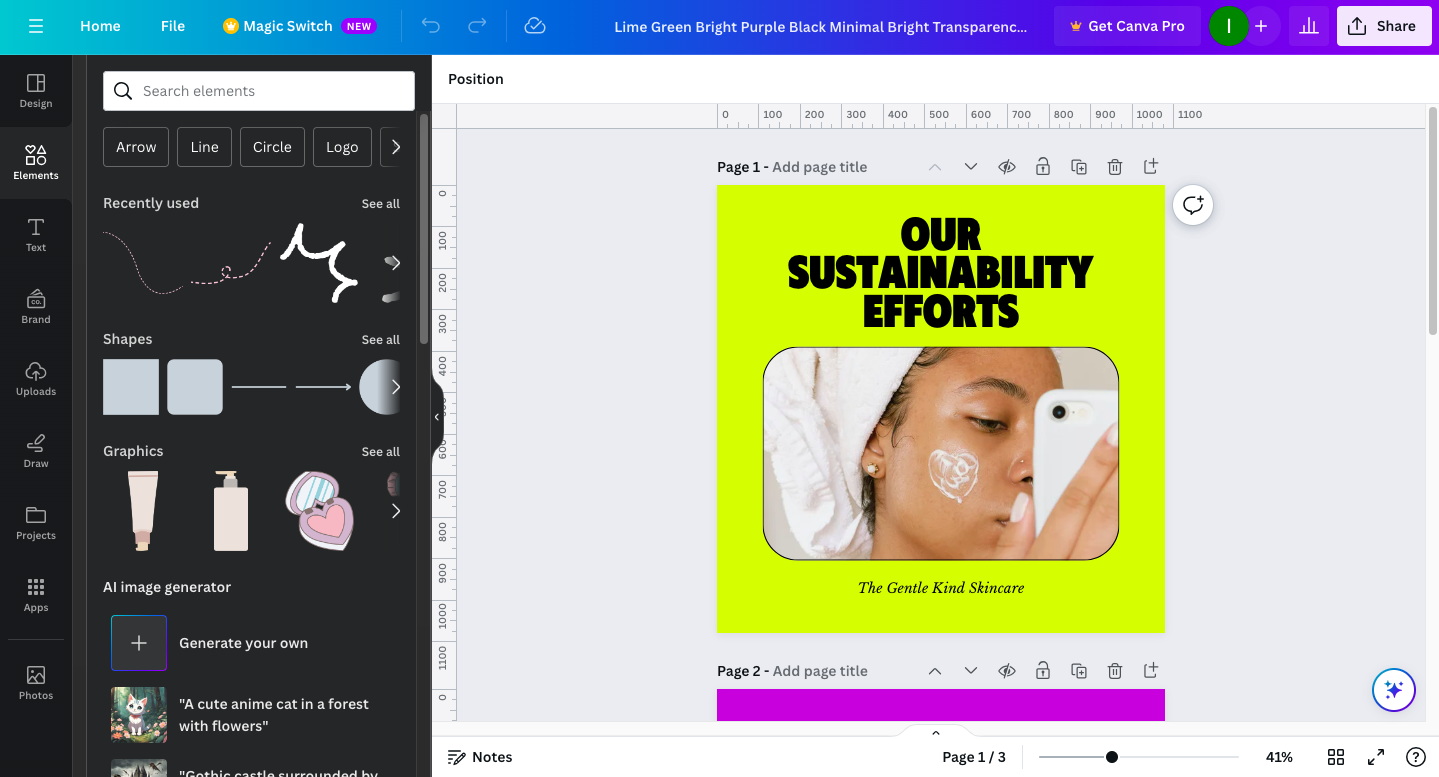
Task: Open the Design panel
Action: point(36,91)
